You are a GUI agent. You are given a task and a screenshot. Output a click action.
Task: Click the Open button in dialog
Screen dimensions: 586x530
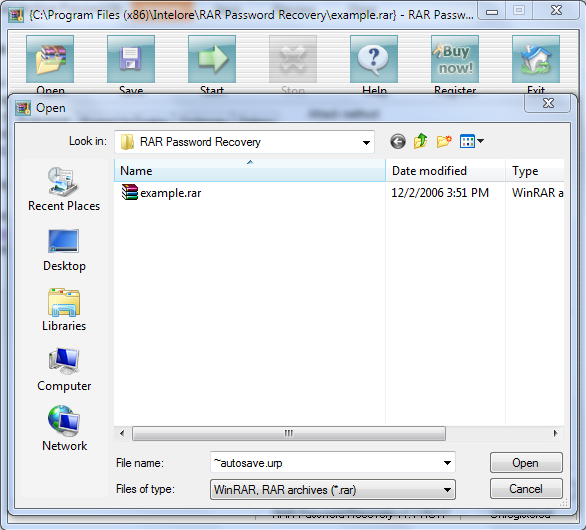point(526,463)
